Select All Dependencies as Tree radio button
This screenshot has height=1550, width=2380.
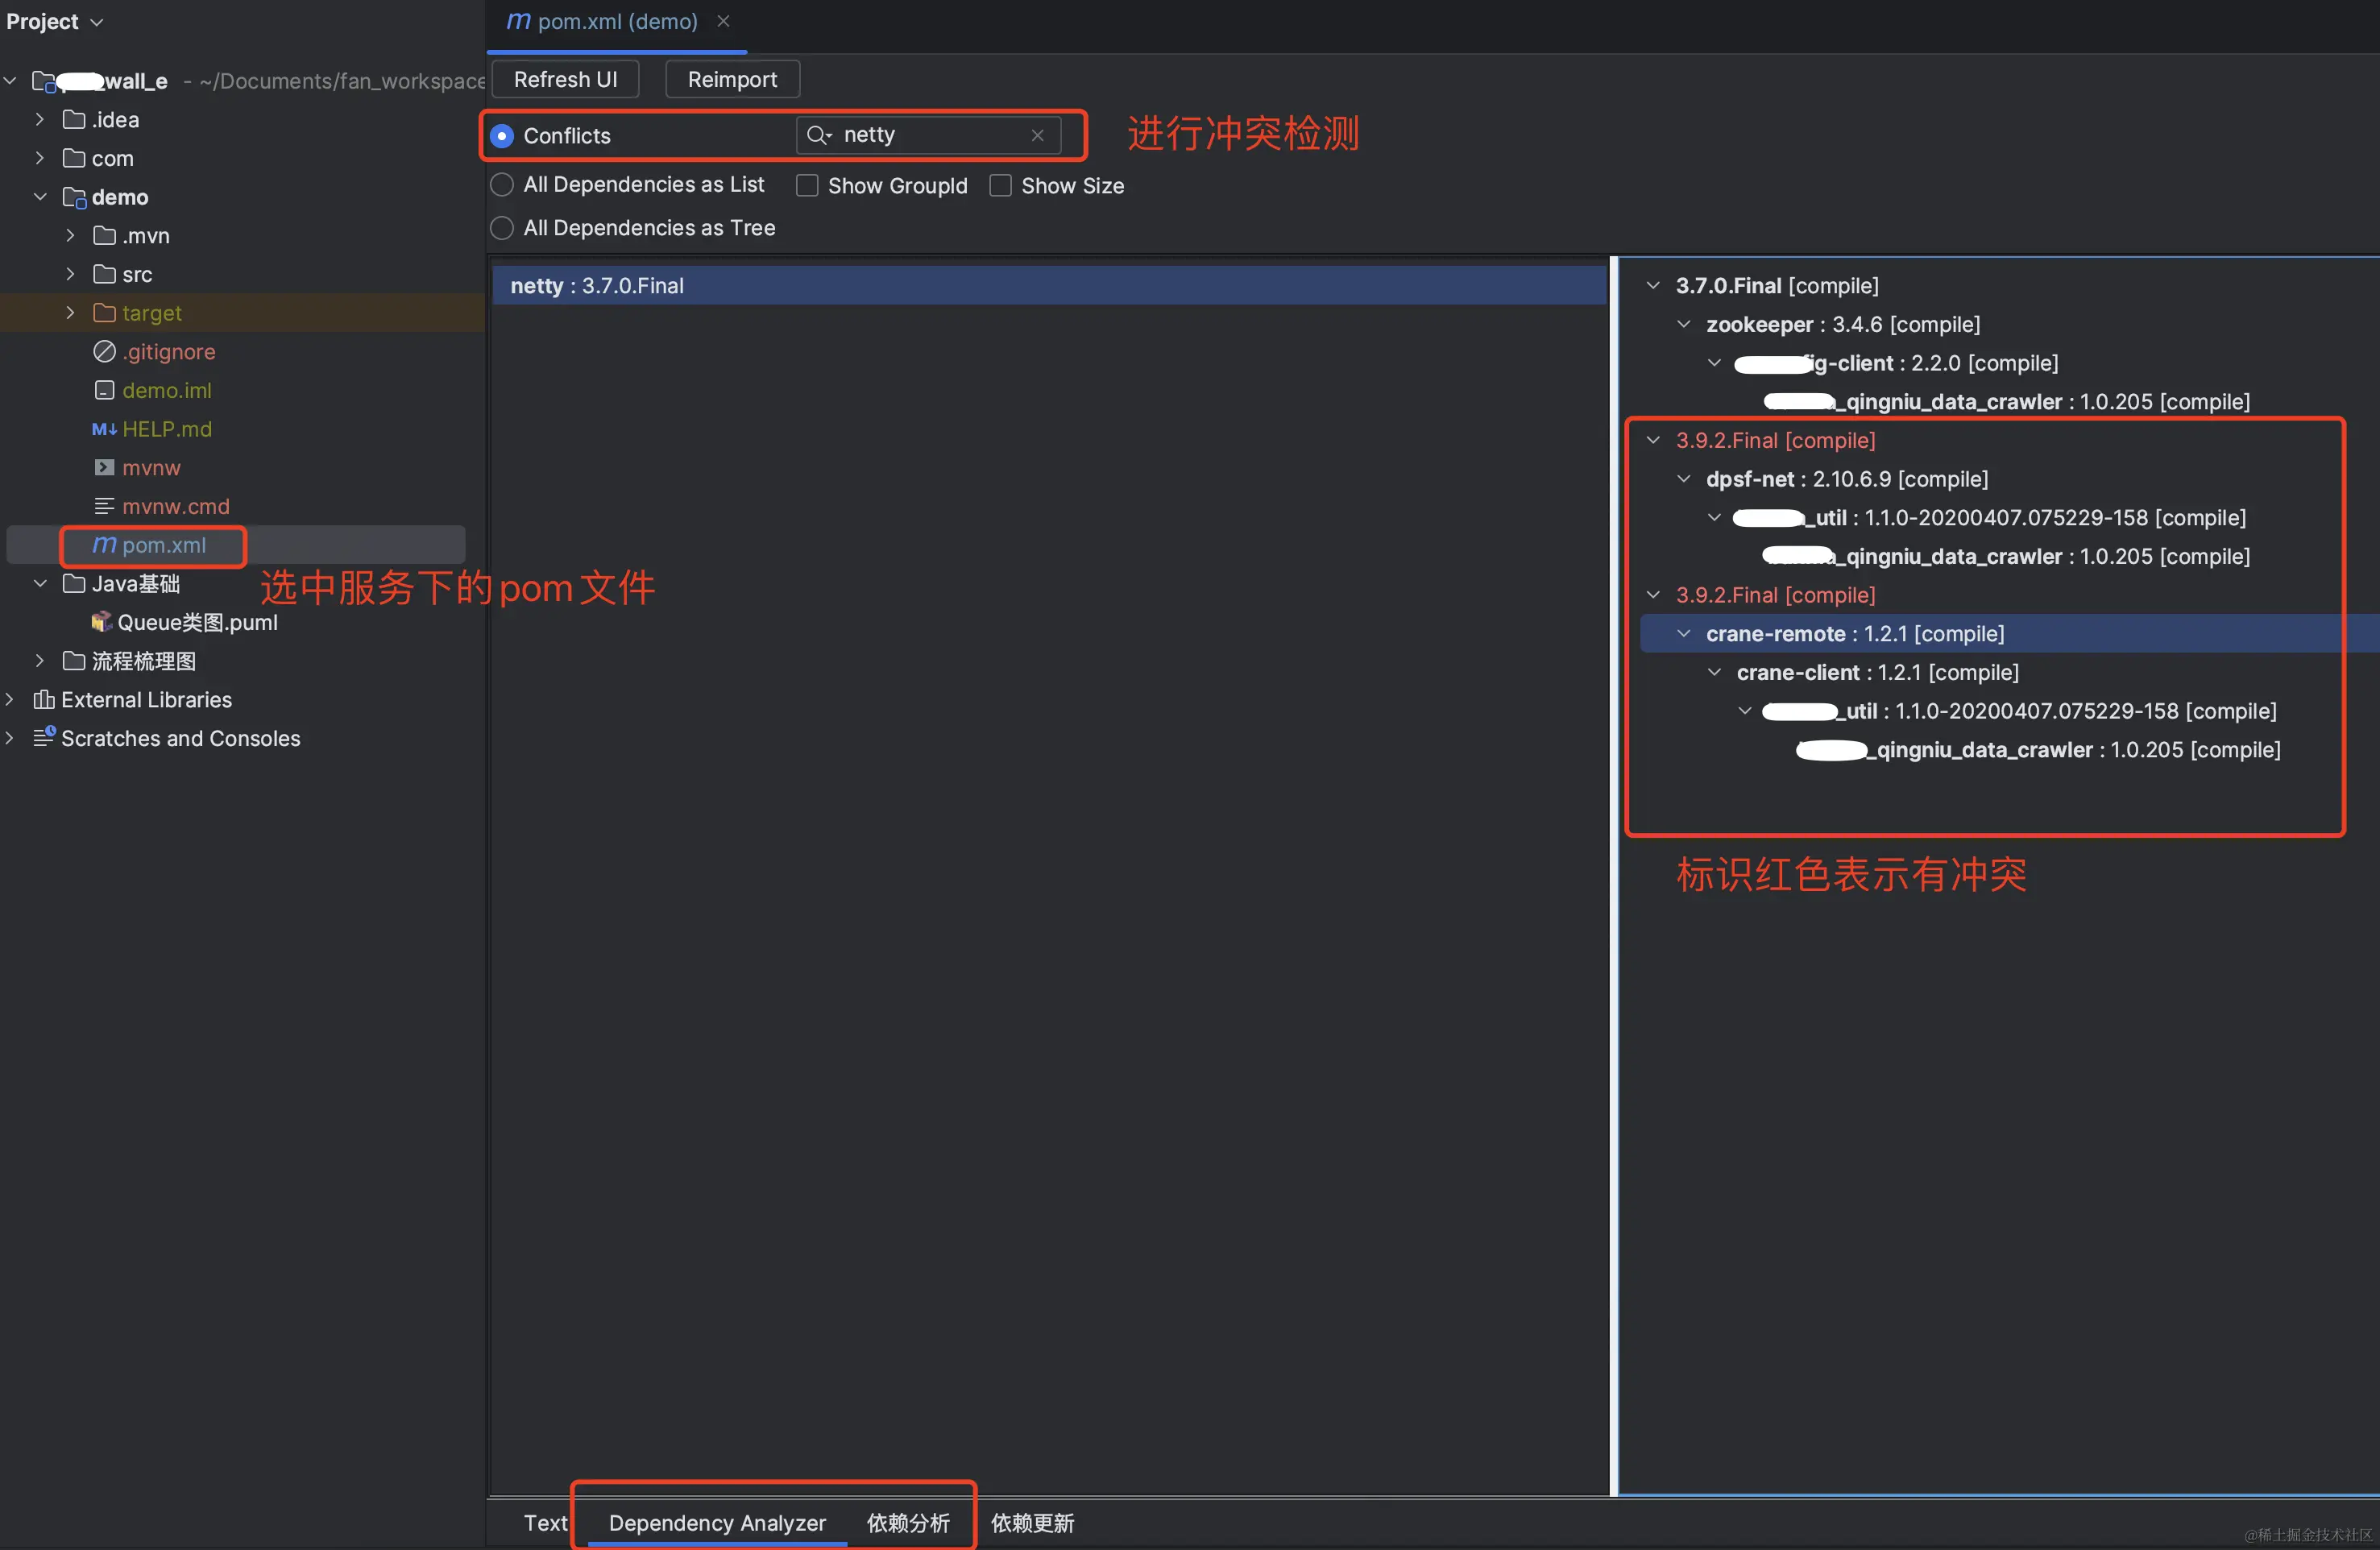click(x=502, y=228)
